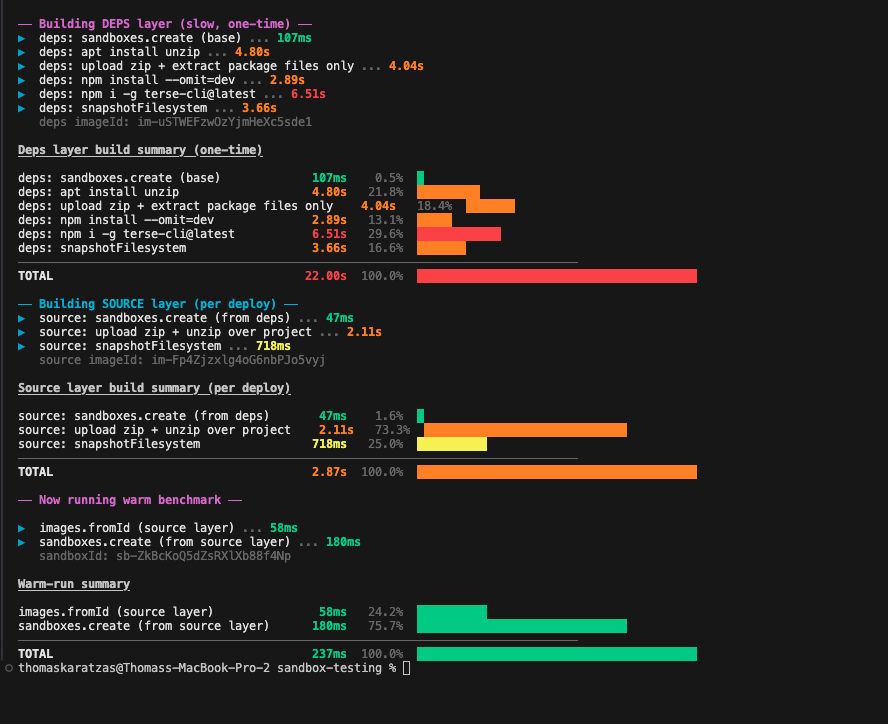
Task: Click the 100.0% value beside 22.00s
Action: coord(382,276)
